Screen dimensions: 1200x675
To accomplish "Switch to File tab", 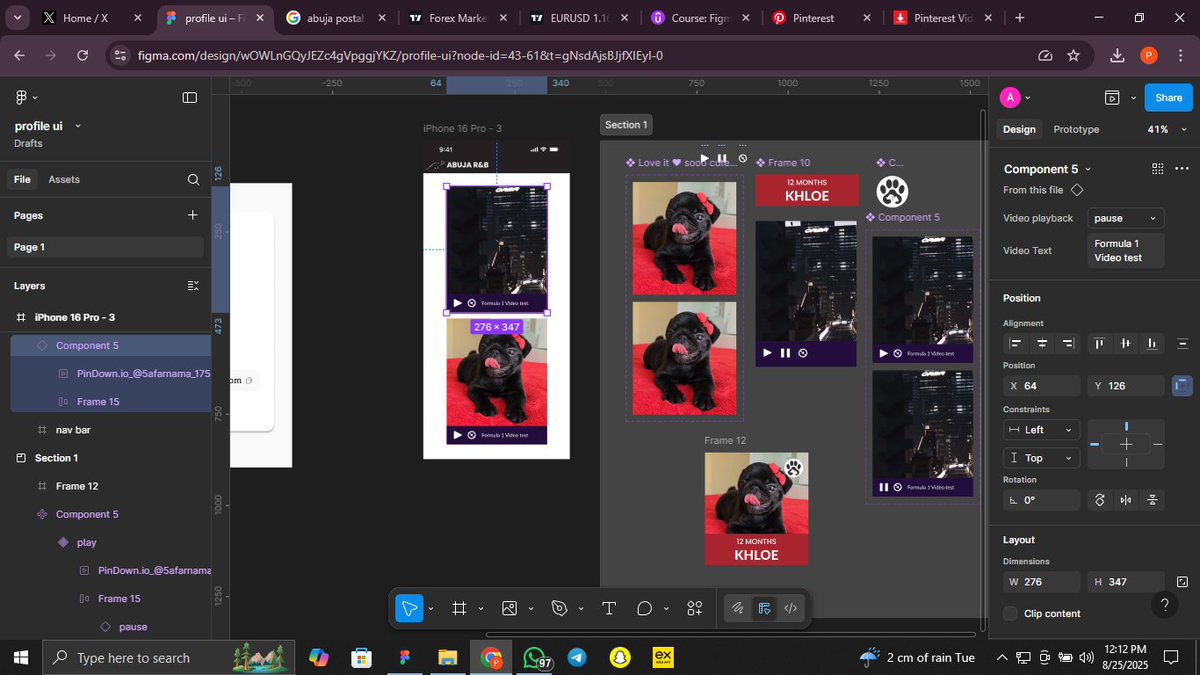I will tap(22, 179).
